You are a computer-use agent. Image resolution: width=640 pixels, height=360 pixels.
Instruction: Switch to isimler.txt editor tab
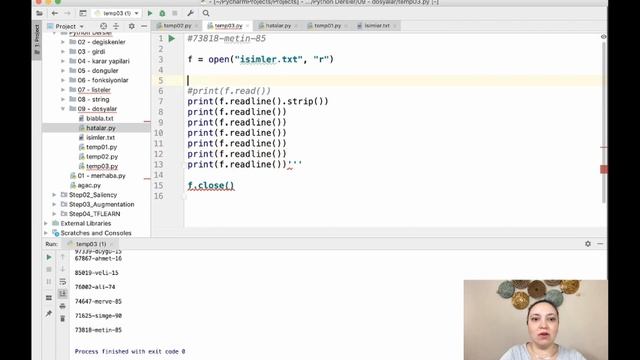click(x=376, y=25)
